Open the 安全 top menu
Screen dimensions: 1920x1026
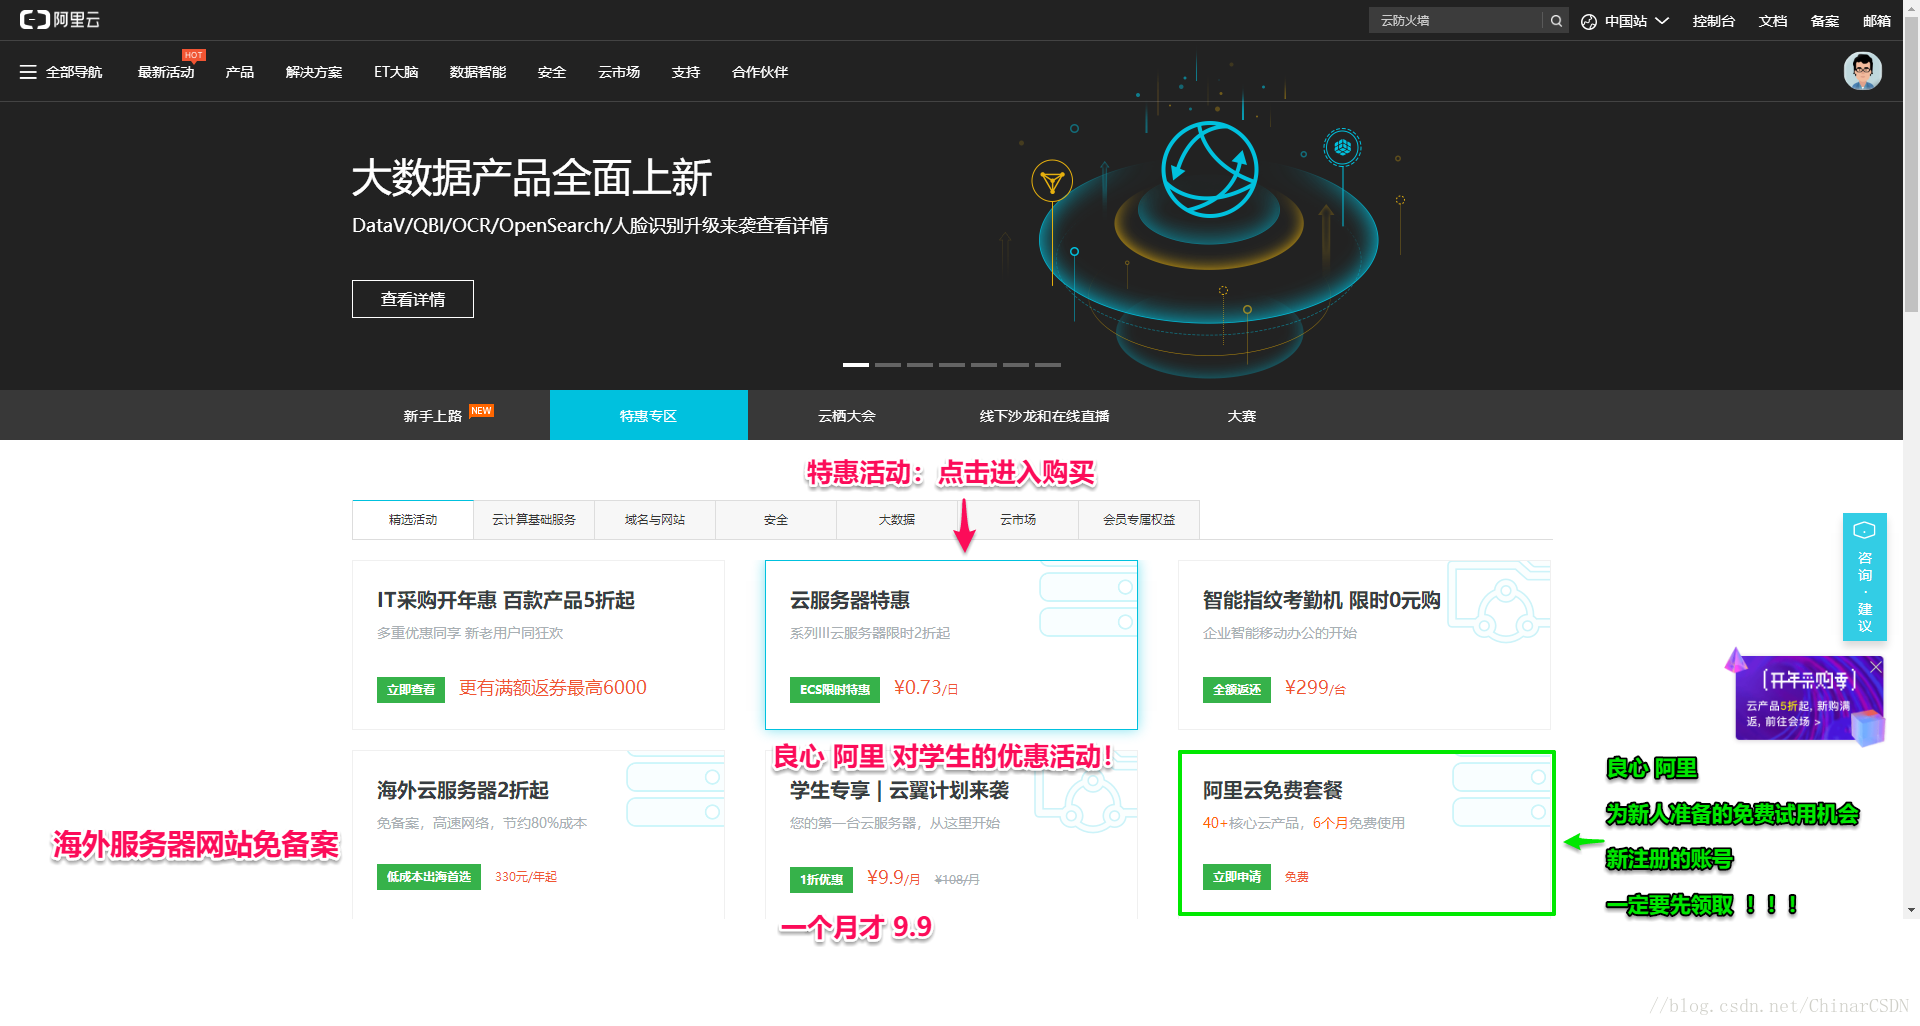552,72
